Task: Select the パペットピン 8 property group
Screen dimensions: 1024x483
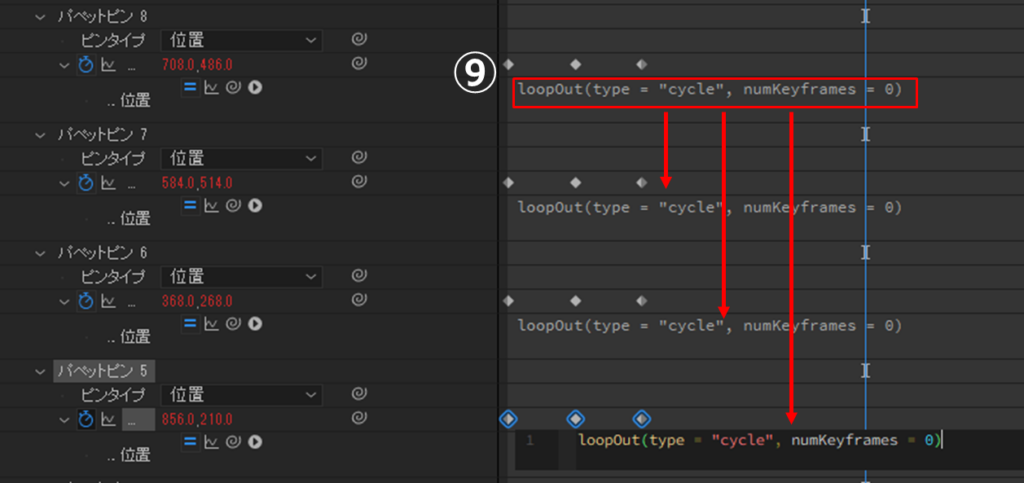Action: [102, 17]
